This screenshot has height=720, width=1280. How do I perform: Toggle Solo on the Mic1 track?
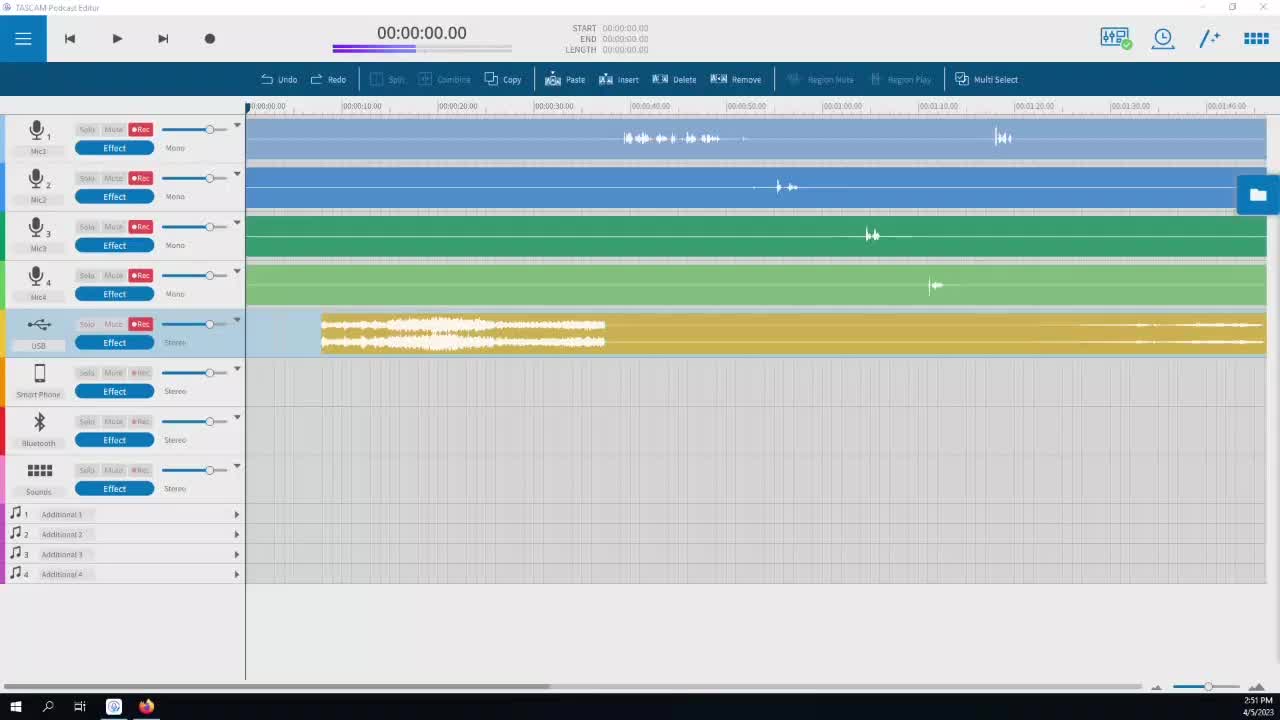coord(87,129)
